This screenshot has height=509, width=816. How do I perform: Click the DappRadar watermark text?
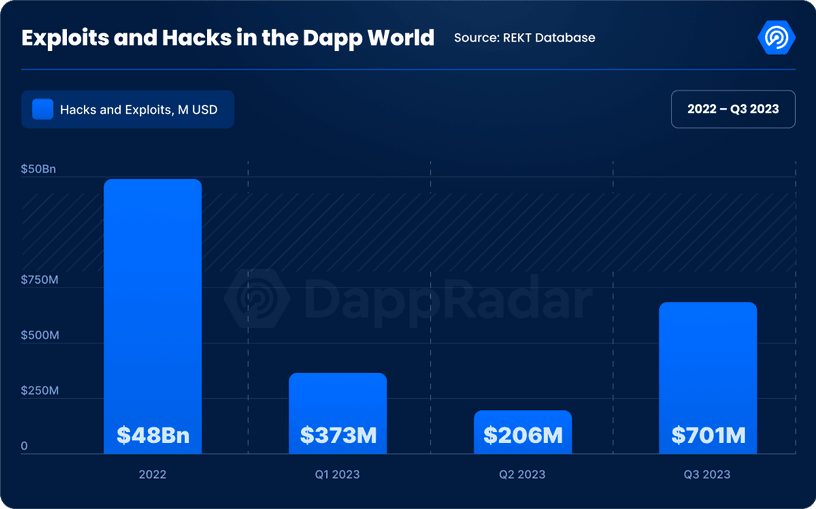click(448, 301)
